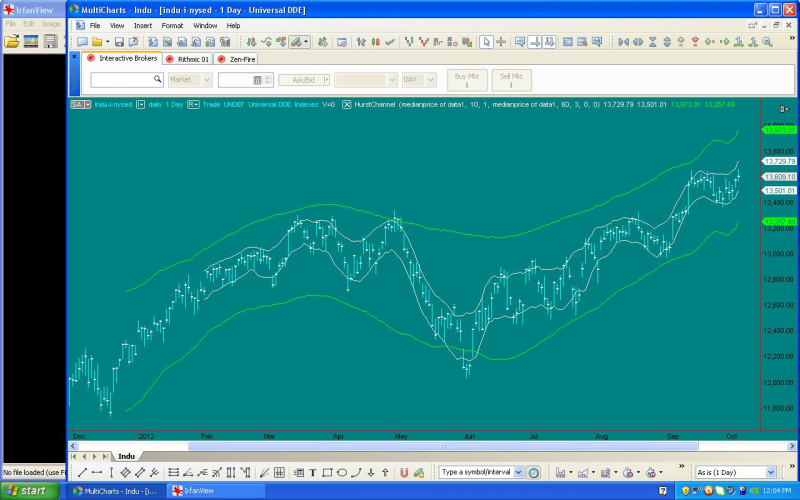Select the arrow up drawing tool
800x500 pixels.
click(385, 472)
